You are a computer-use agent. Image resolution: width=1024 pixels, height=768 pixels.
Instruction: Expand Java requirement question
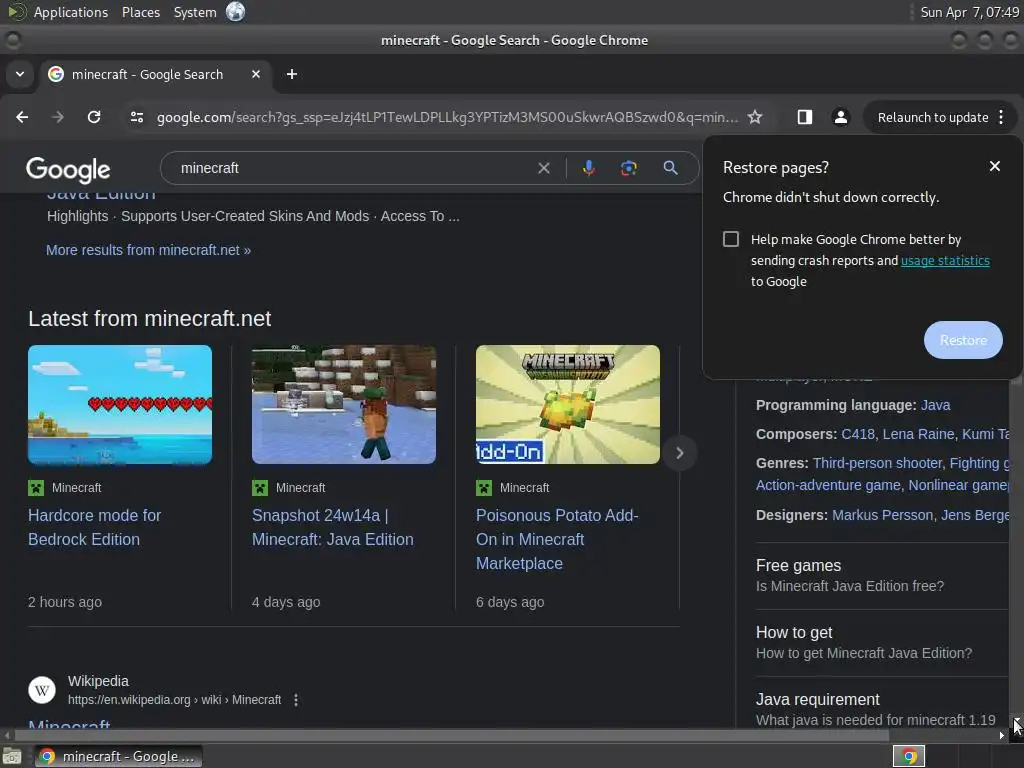(882, 709)
